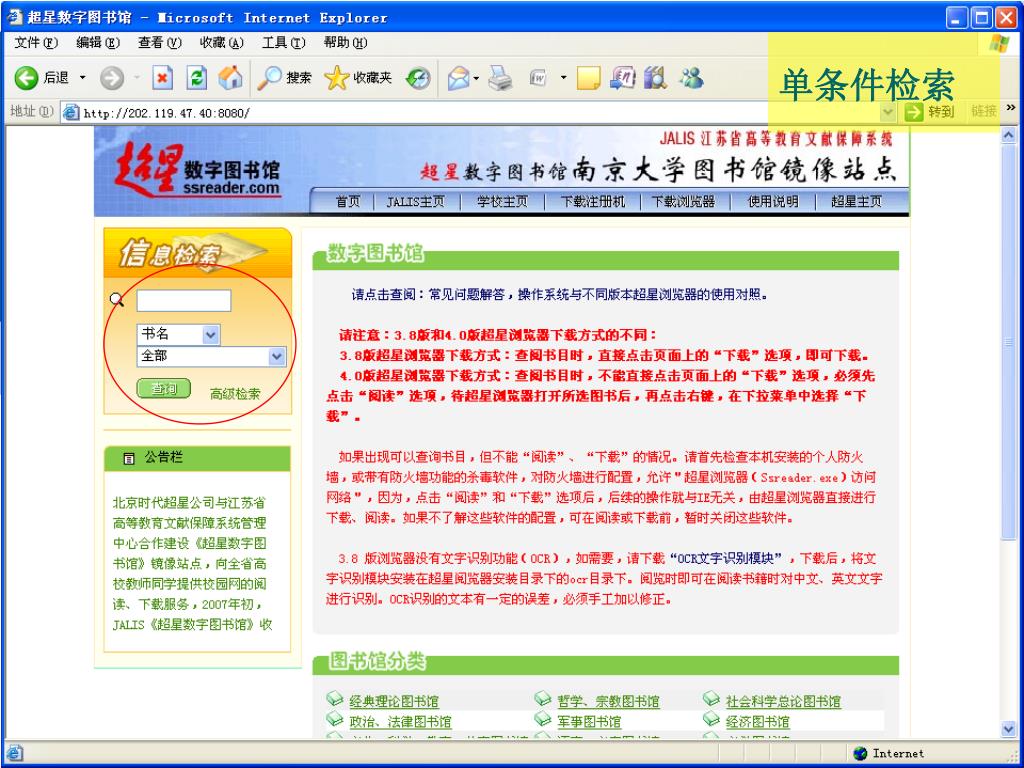
Task: Click the Internet zone globe in status bar
Action: click(x=861, y=753)
